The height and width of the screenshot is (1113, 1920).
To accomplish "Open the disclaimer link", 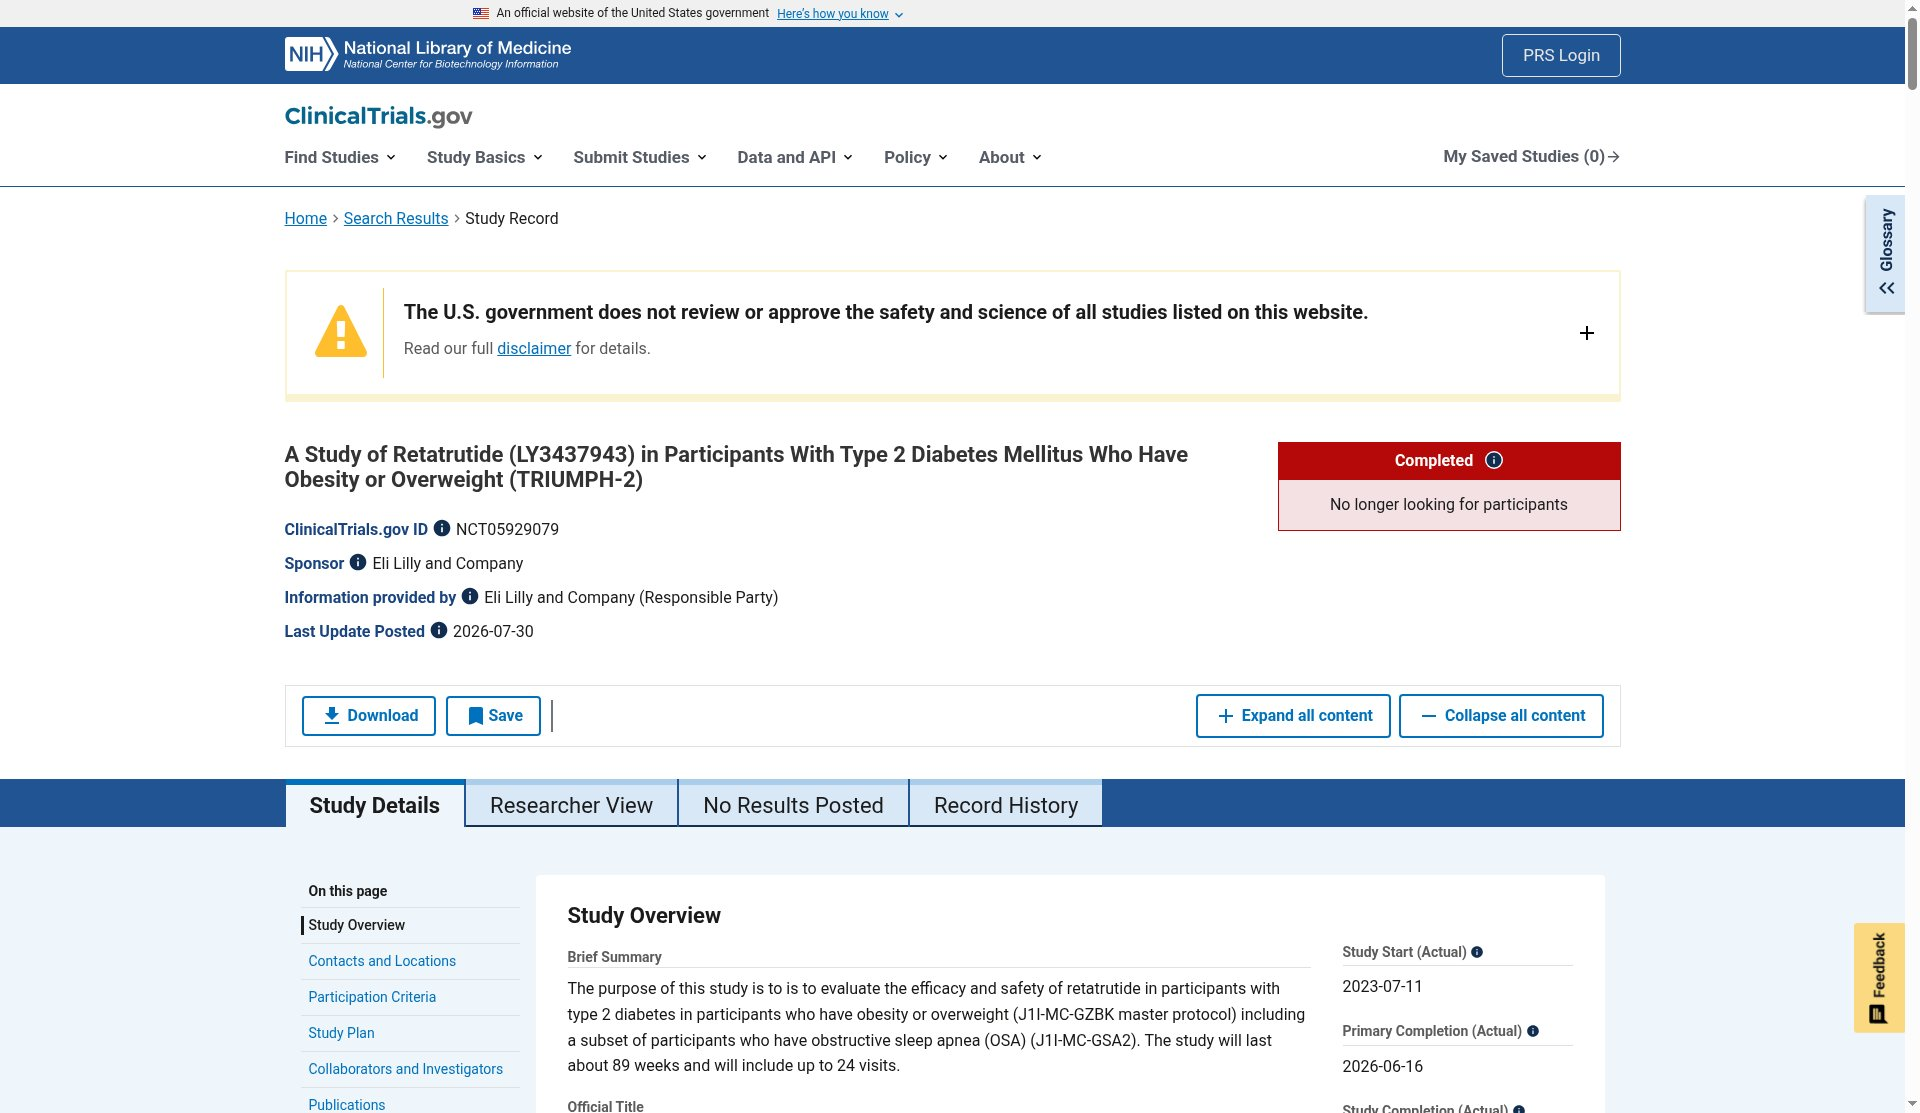I will (534, 348).
